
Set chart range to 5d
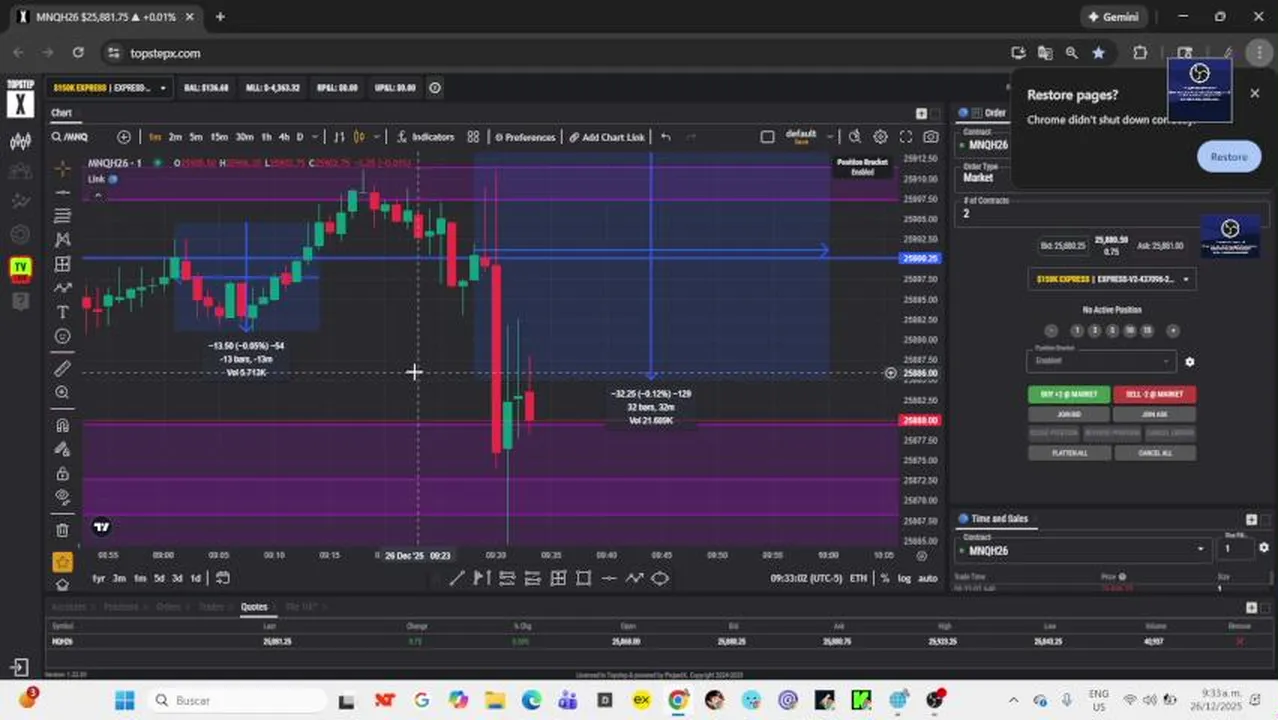[158, 578]
